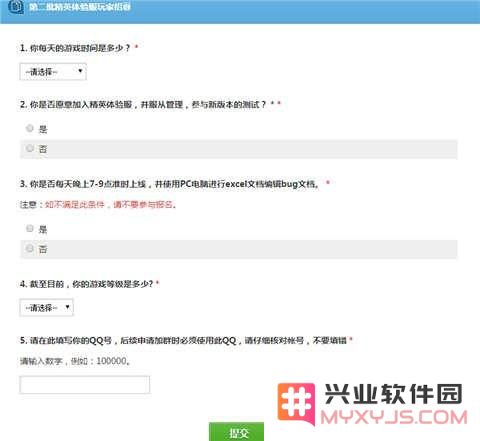The height and width of the screenshot is (441, 480).
Task: Select 是 for online 7-9 pm question
Action: (x=30, y=228)
